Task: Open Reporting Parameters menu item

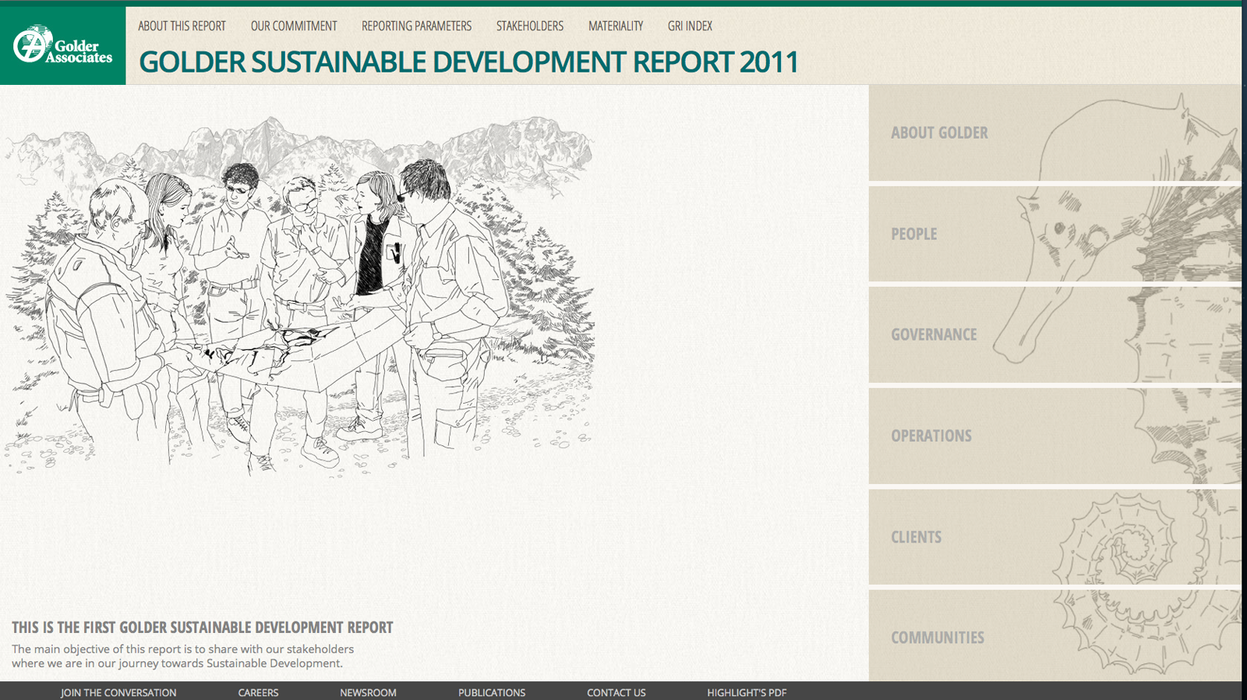Action: point(416,26)
